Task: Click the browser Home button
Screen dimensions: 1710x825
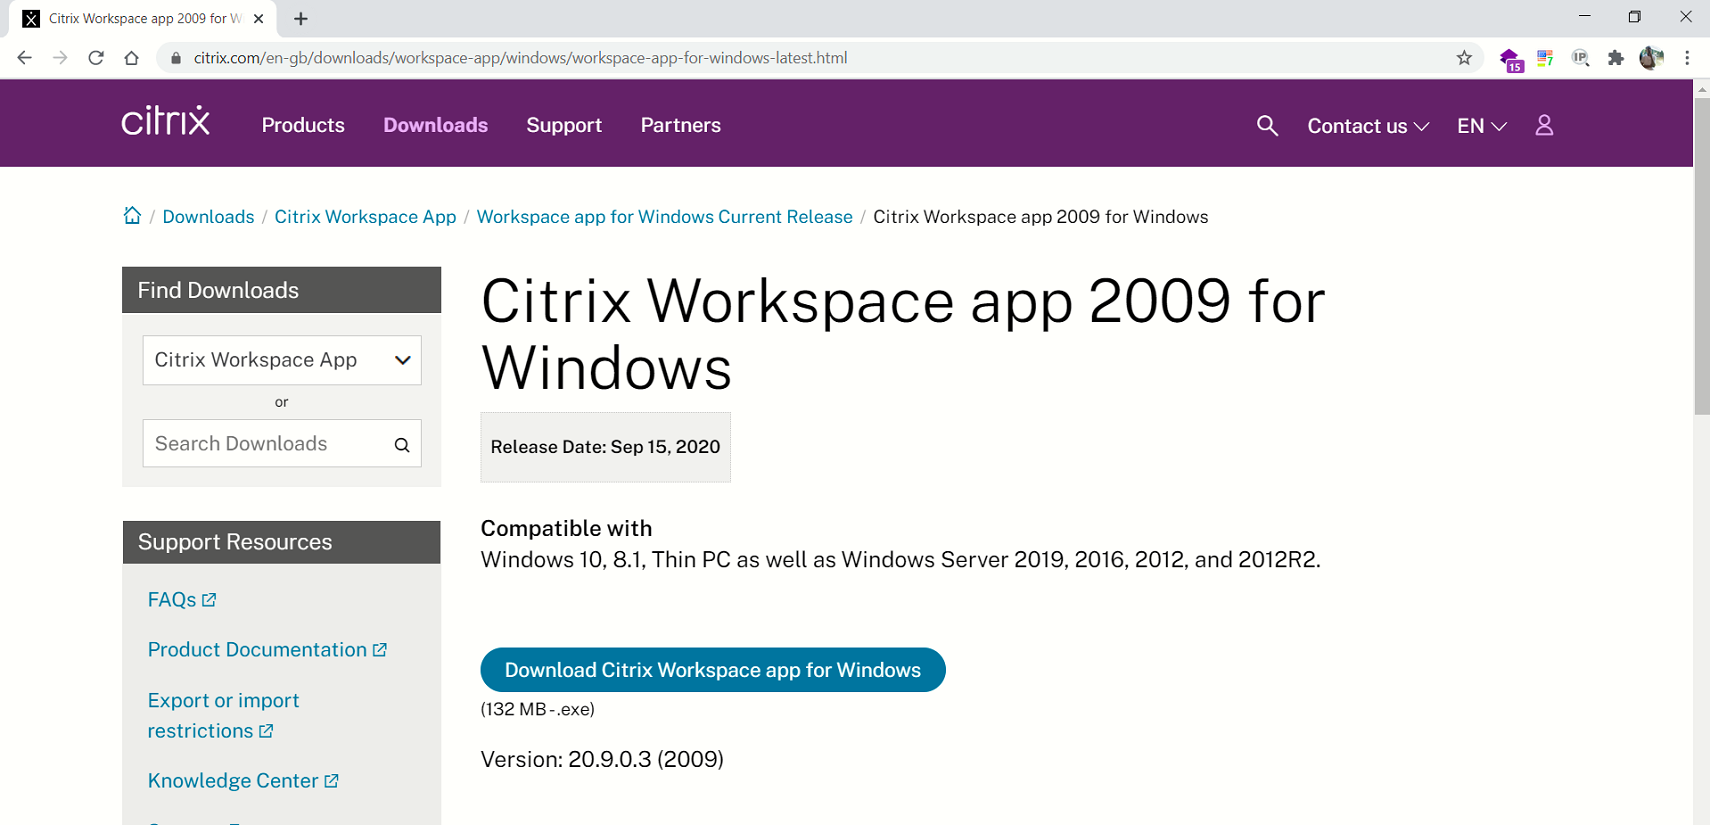Action: click(x=132, y=58)
